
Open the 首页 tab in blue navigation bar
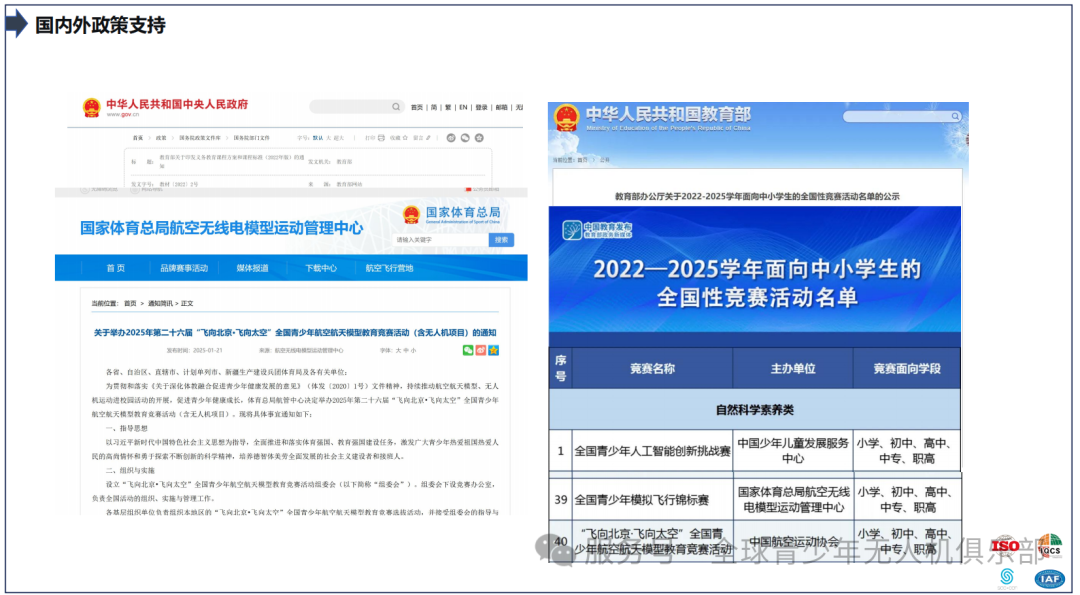coord(116,268)
